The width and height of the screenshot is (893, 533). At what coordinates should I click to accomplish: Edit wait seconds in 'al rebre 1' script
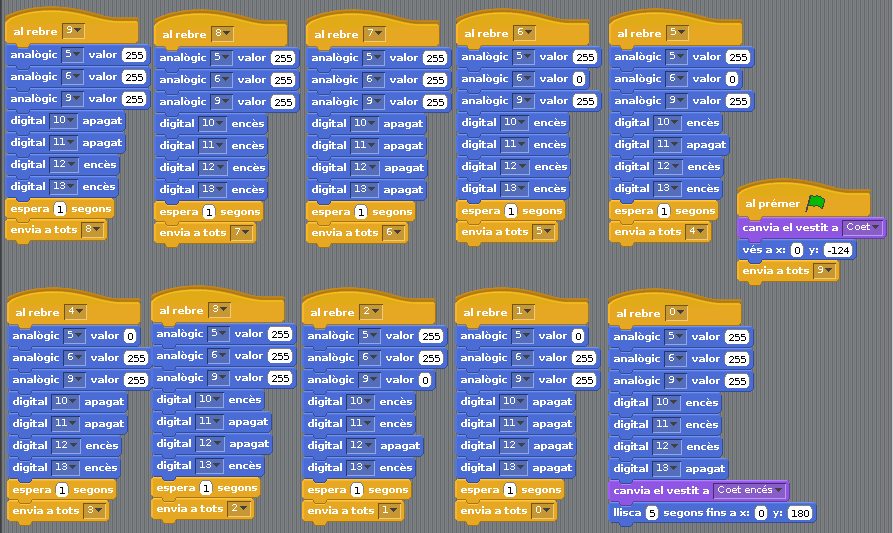(x=510, y=490)
